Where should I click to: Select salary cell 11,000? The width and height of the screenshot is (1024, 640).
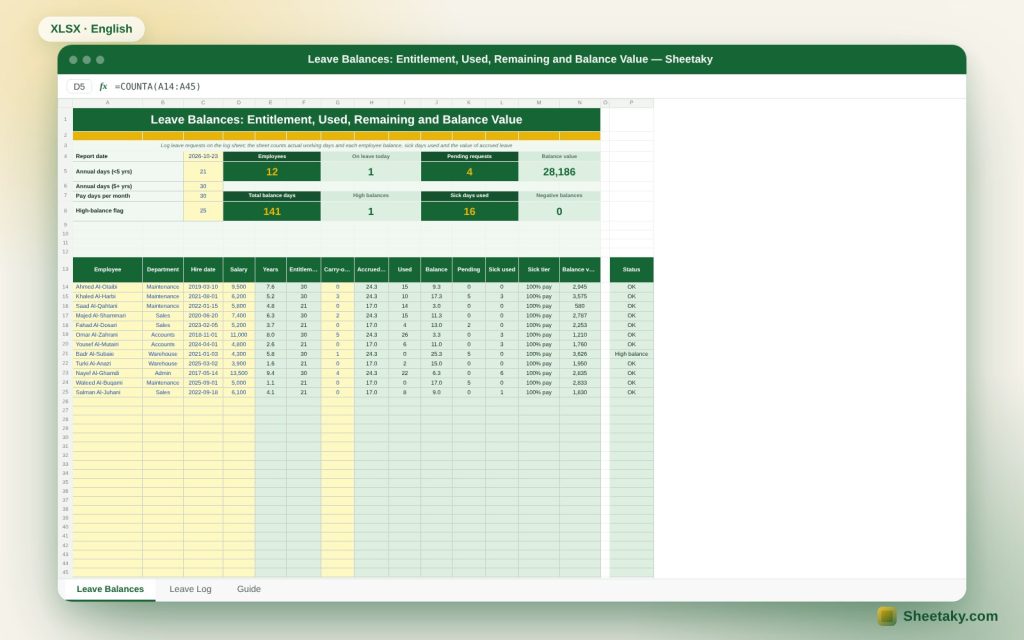(x=239, y=334)
